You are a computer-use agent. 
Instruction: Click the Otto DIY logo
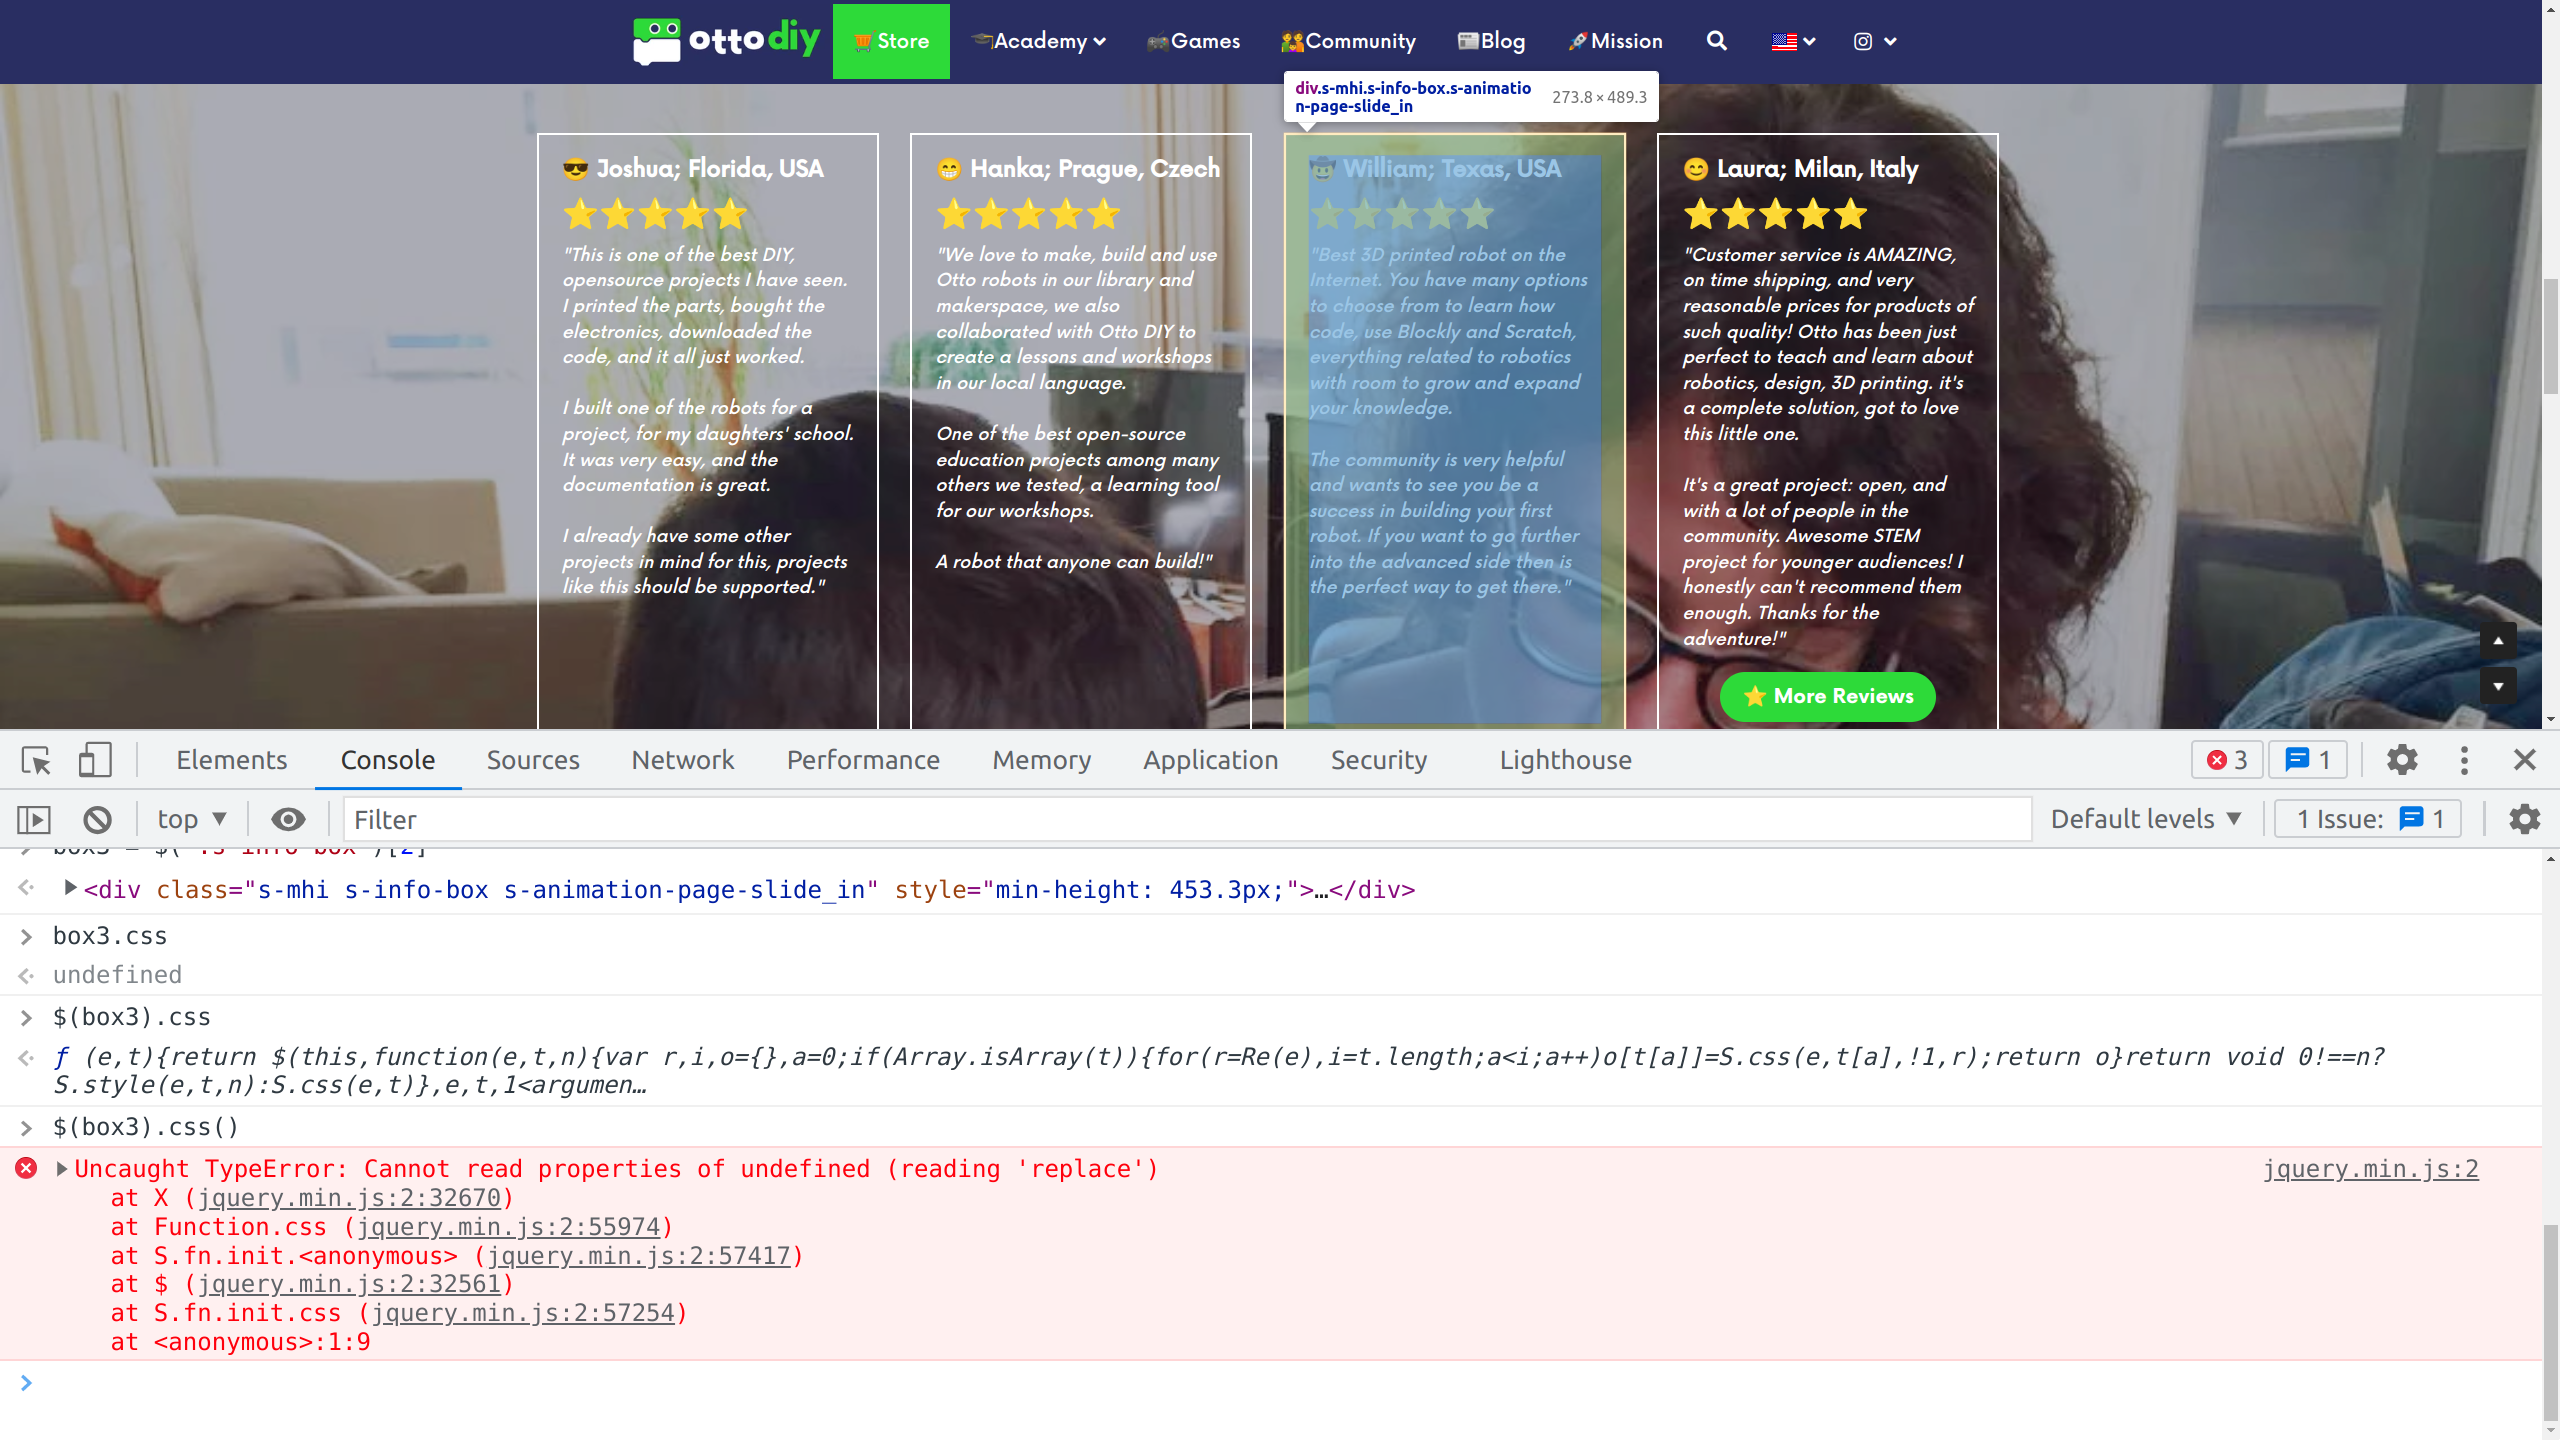(x=727, y=41)
